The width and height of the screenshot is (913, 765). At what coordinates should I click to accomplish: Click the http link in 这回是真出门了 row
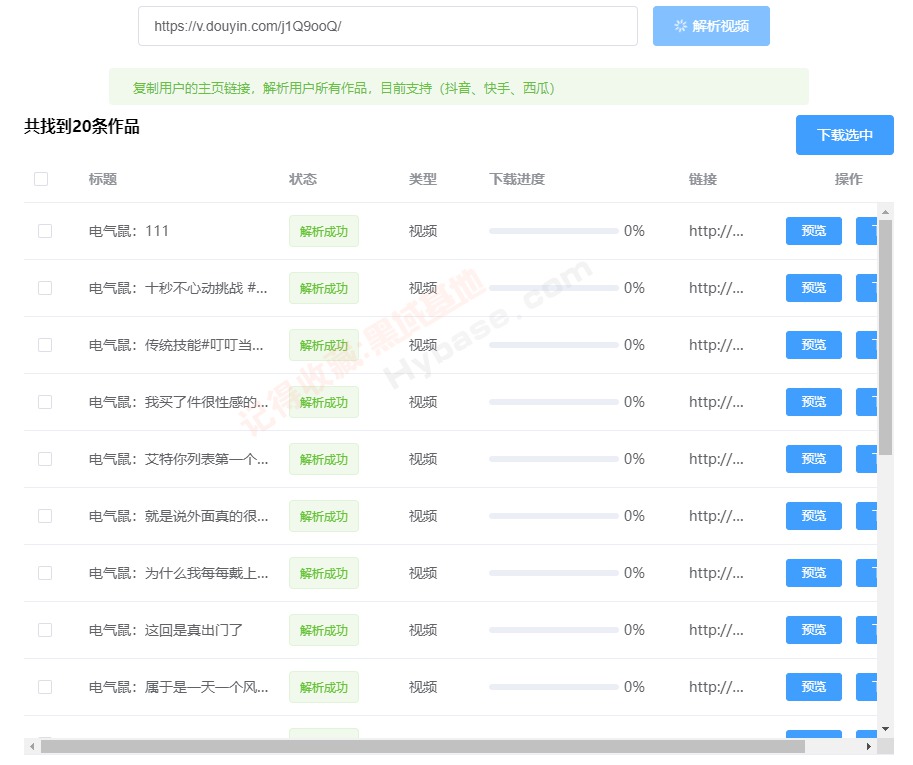coord(716,631)
